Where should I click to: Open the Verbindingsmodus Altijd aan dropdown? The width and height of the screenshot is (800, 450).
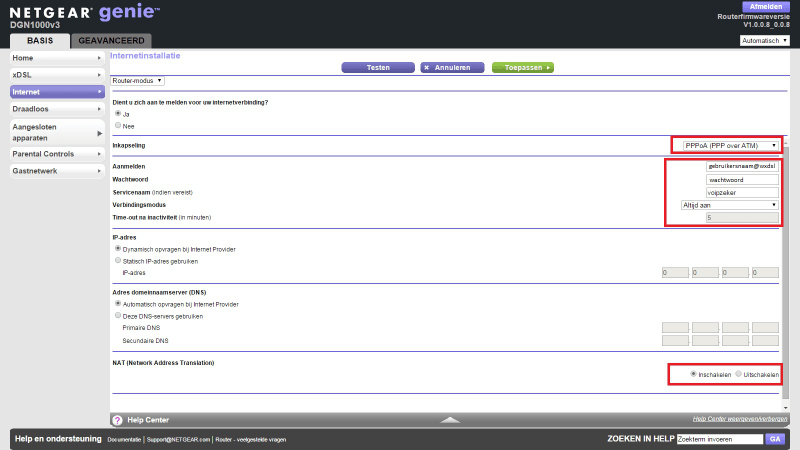(730, 205)
